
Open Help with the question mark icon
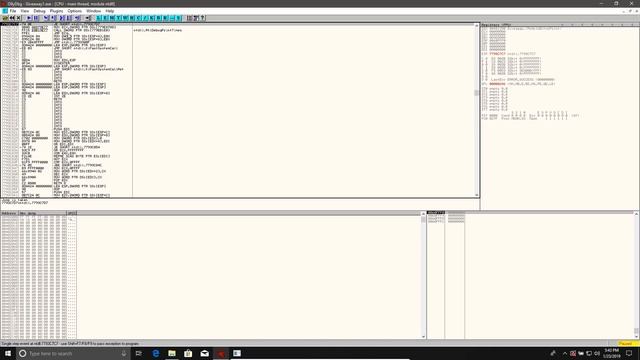tap(202, 18)
